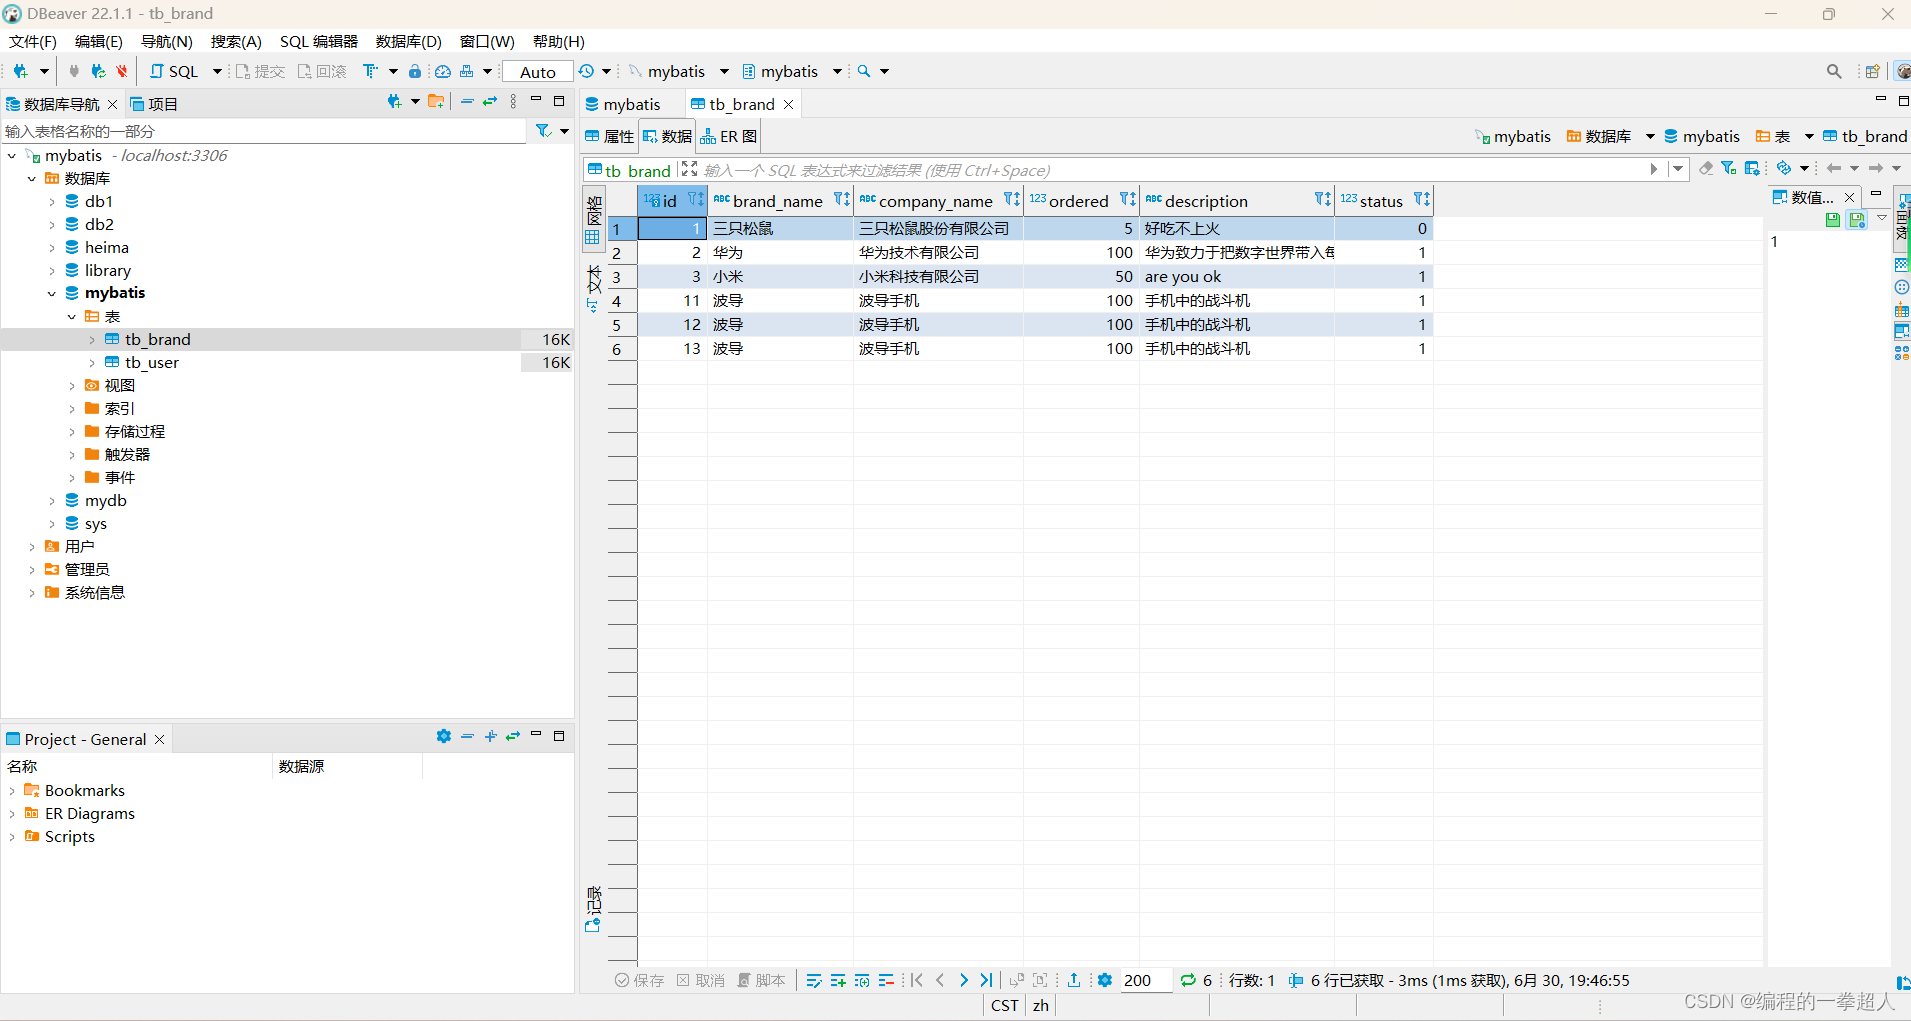
Task: Click the 脚本 button in bottom toolbar
Action: [761, 980]
